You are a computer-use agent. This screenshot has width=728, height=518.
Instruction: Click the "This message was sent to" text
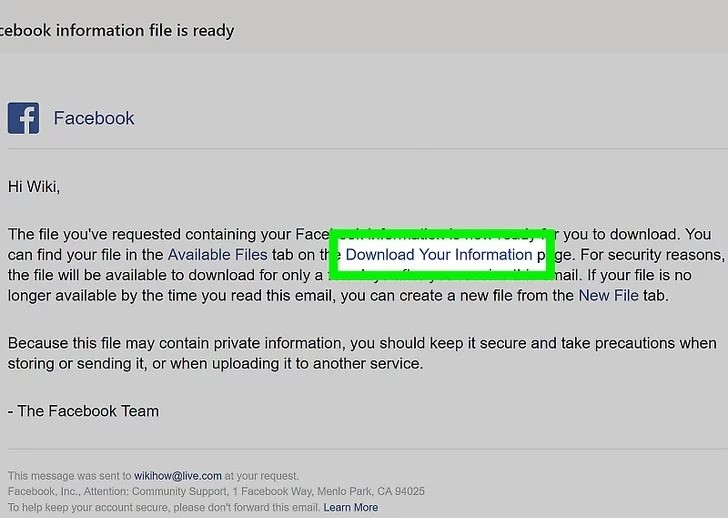pos(70,476)
